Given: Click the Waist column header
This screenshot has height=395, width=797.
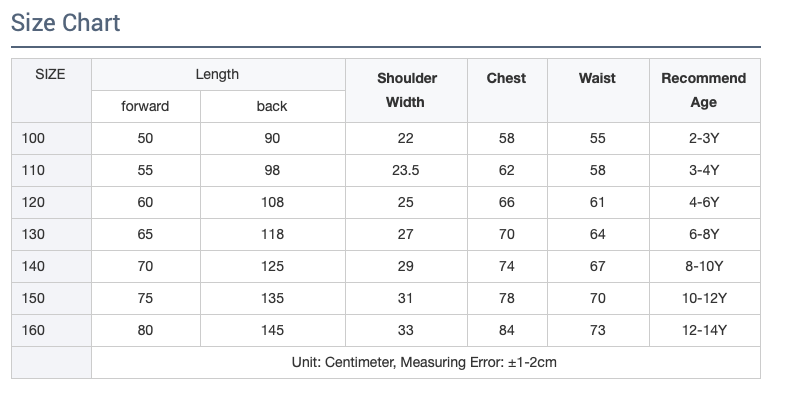Looking at the screenshot, I should click(598, 90).
